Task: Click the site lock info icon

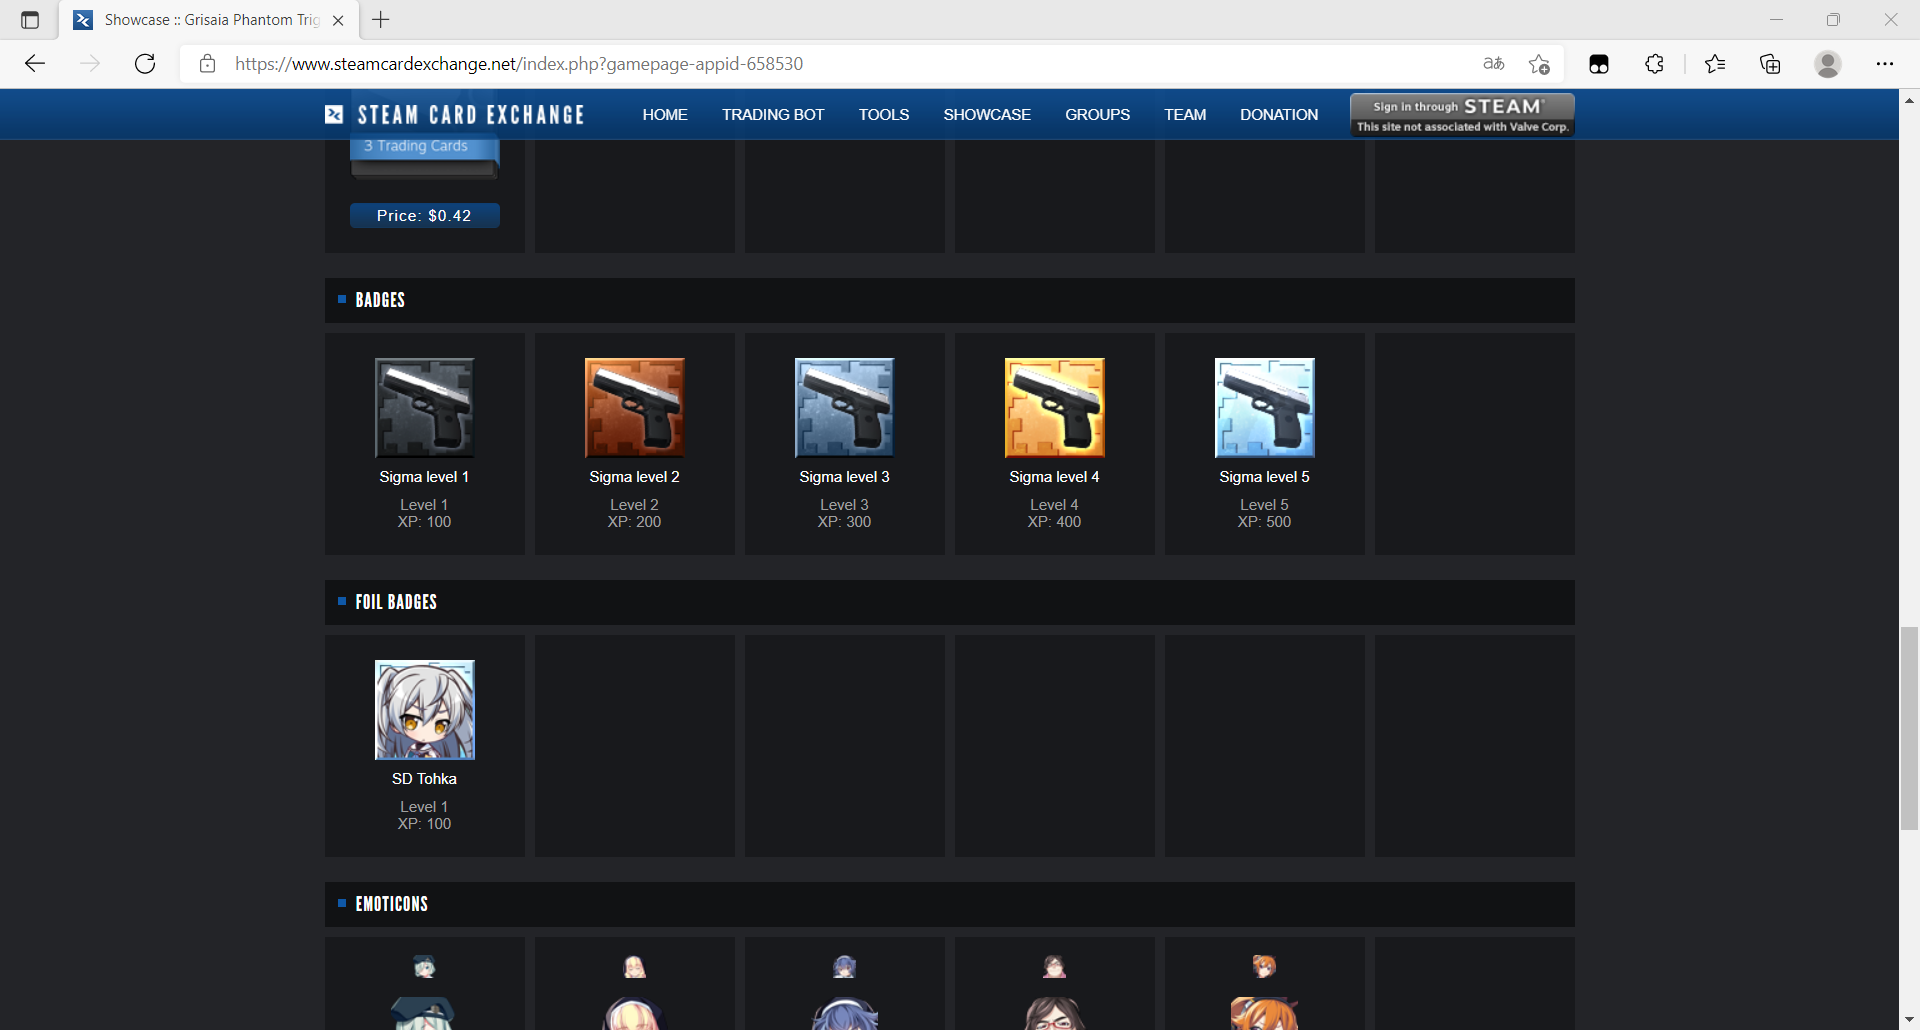Action: 207,64
